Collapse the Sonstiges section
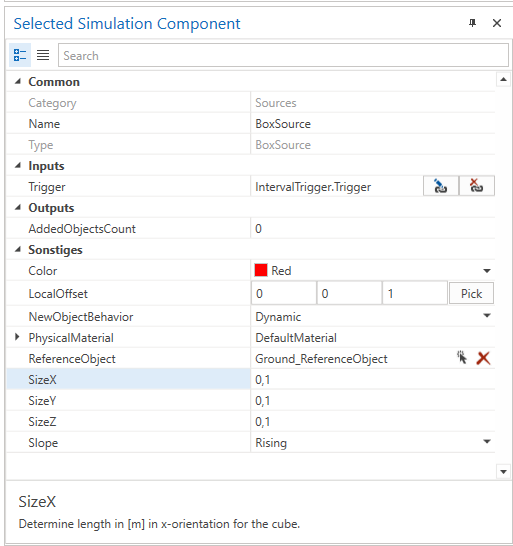Image resolution: width=513 pixels, height=546 pixels. point(18,249)
